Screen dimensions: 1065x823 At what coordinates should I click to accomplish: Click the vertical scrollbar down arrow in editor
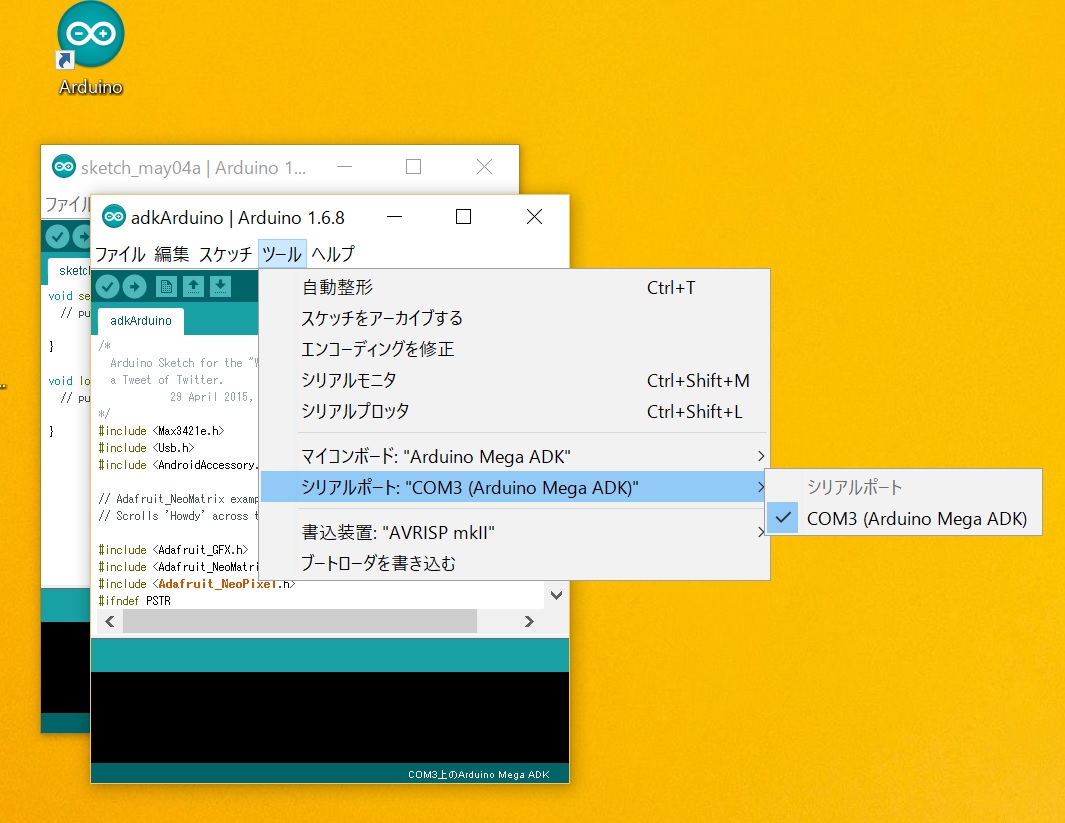[x=557, y=595]
